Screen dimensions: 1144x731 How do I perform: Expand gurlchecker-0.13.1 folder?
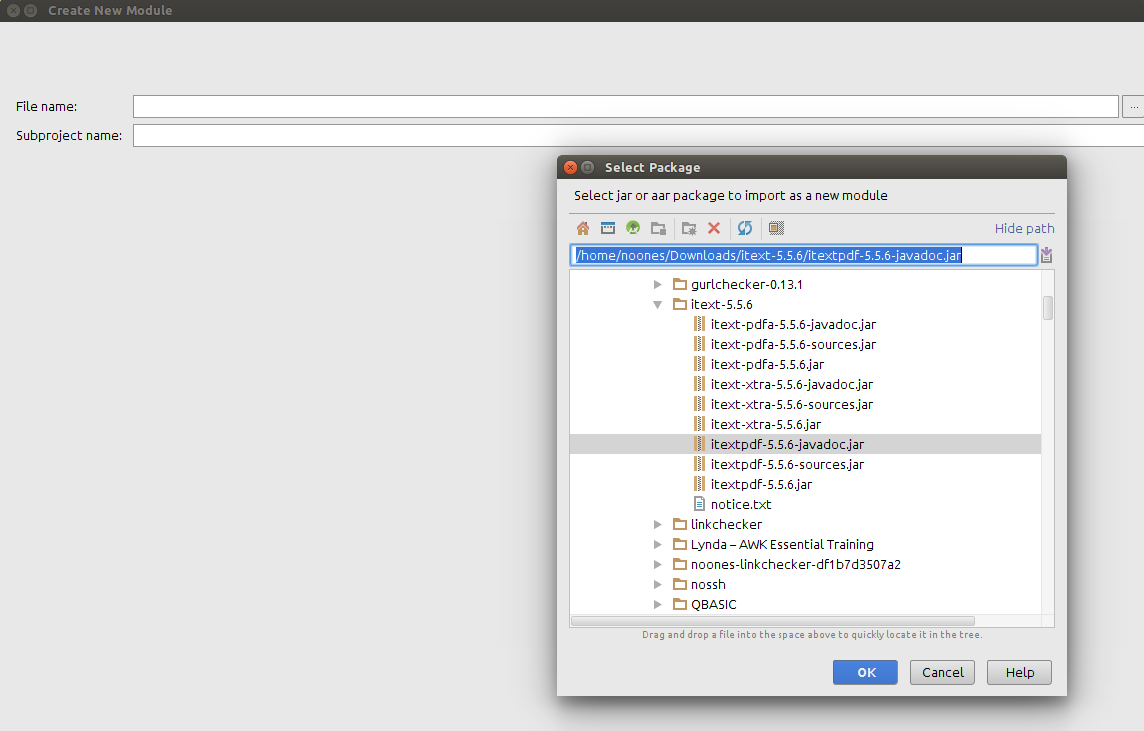657,285
